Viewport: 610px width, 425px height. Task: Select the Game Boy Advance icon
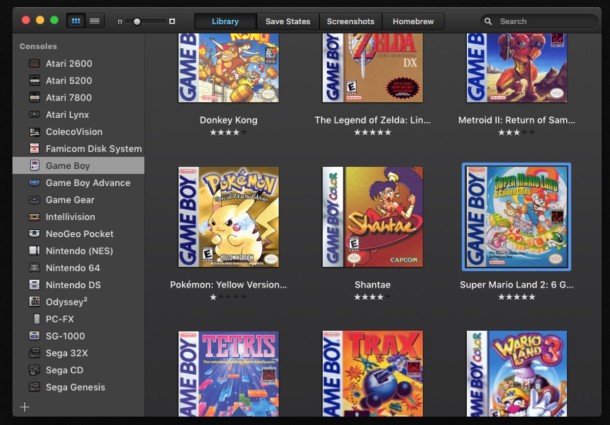point(34,183)
